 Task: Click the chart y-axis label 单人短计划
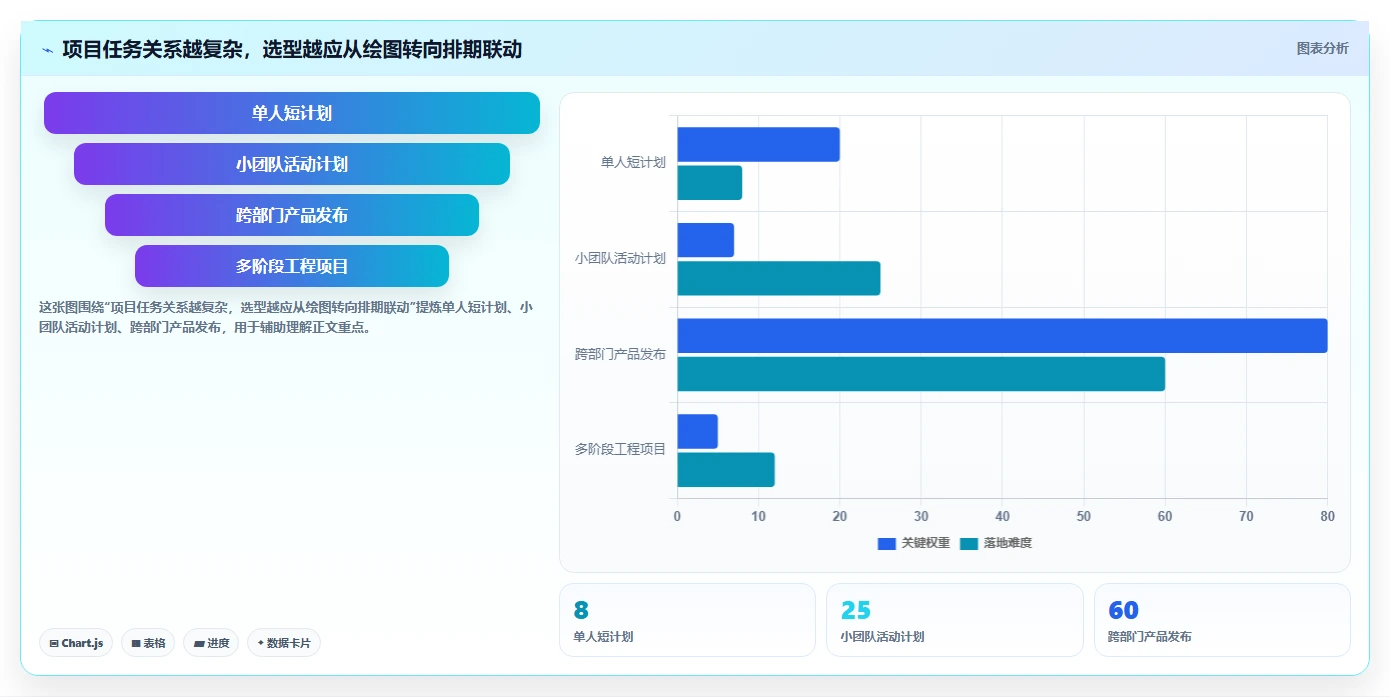click(633, 162)
